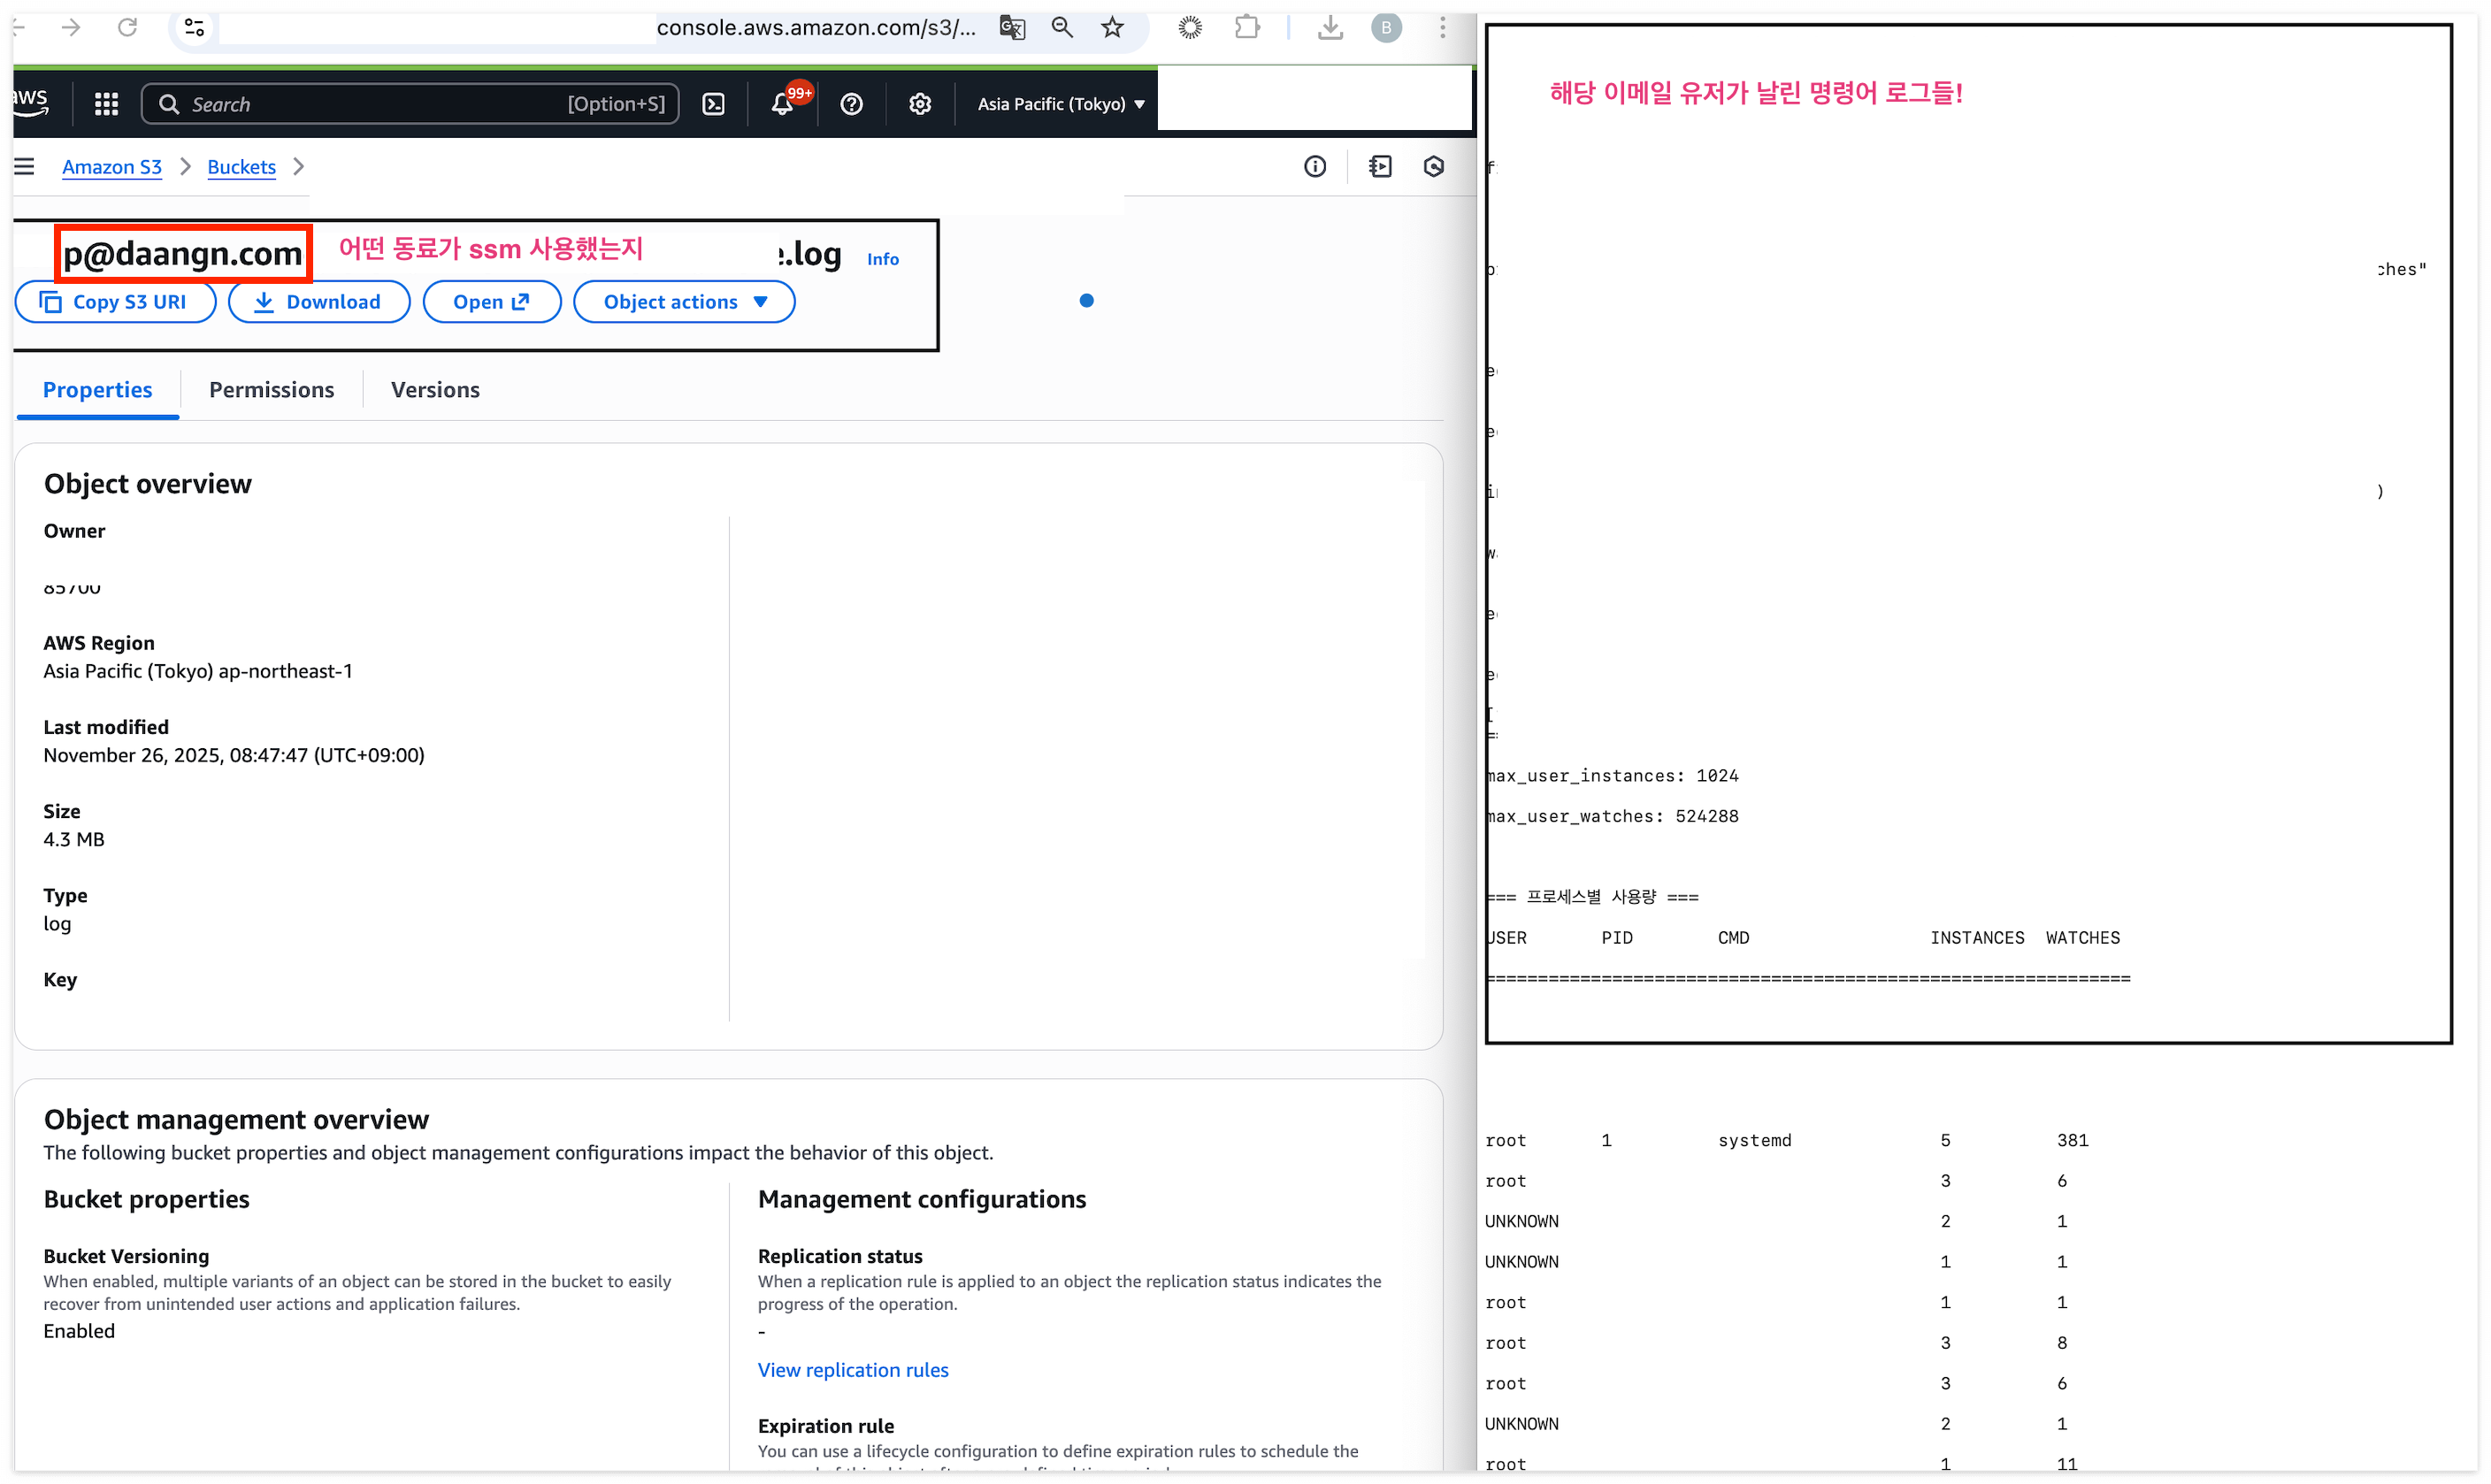The height and width of the screenshot is (1484, 2491).
Task: Reload the browser page
Action: click(x=127, y=28)
